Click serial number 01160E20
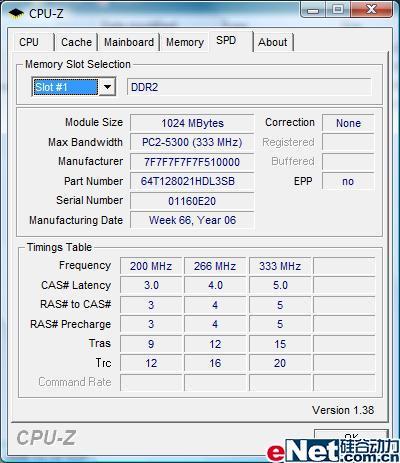 click(x=192, y=201)
